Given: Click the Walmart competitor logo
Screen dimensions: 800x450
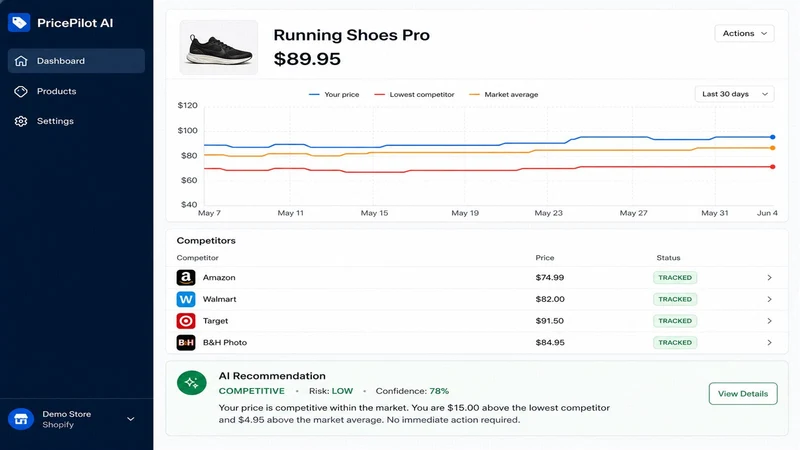Looking at the screenshot, I should point(186,299).
